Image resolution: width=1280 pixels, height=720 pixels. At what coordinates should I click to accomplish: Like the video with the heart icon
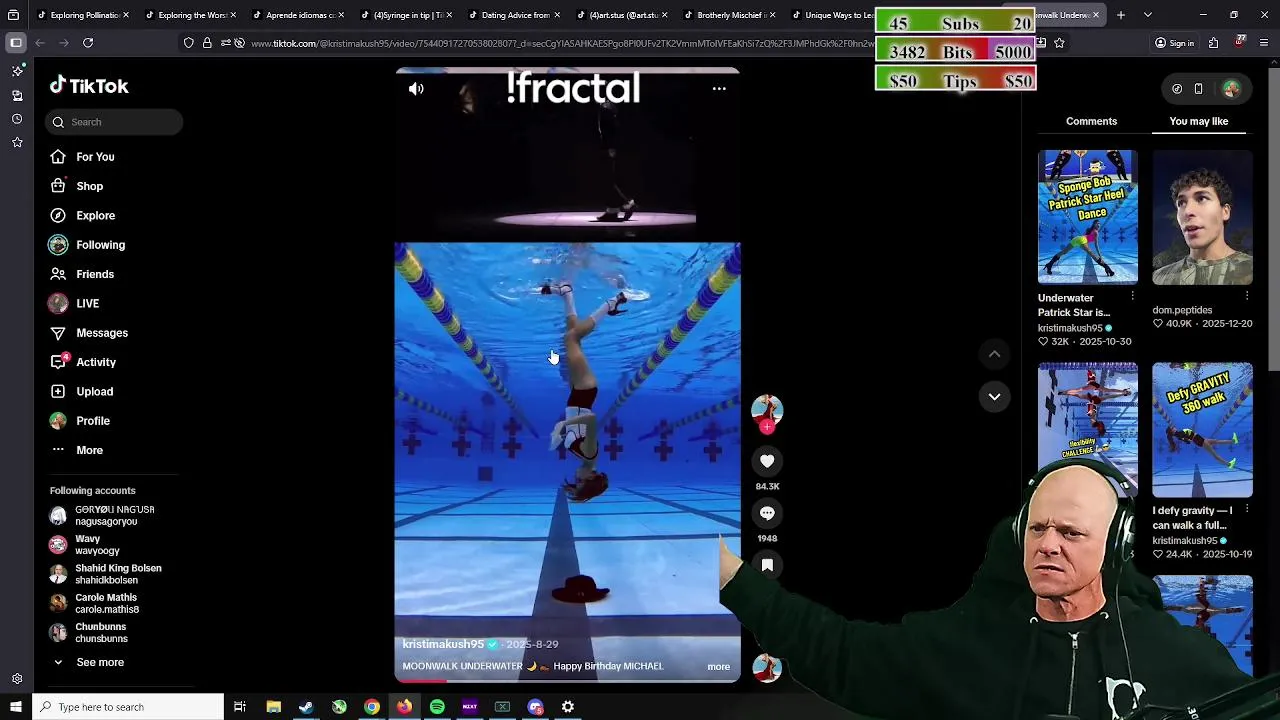767,461
